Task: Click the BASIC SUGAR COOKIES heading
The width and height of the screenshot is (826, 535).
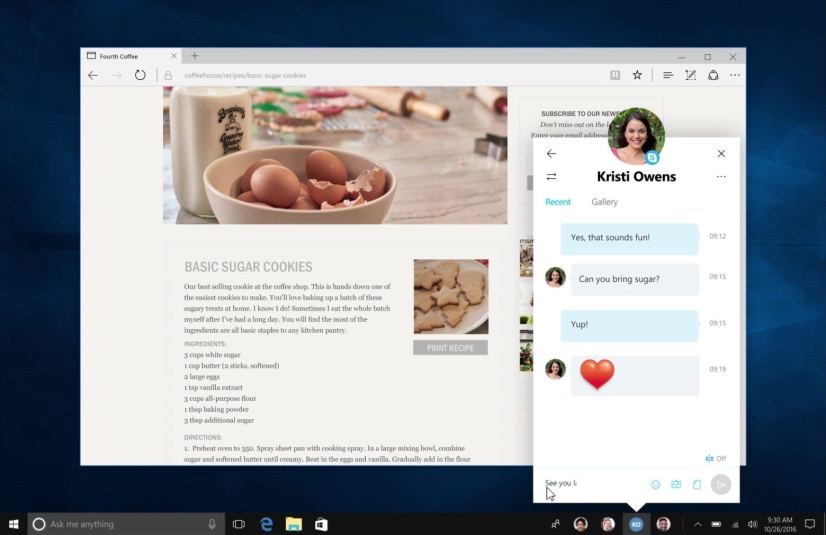Action: [x=248, y=267]
